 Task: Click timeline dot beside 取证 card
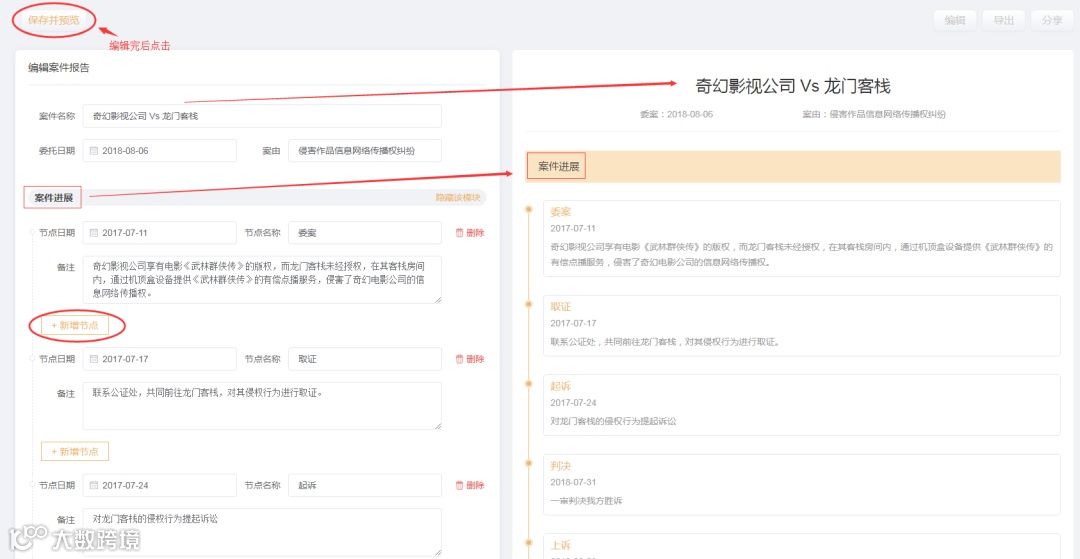tap(528, 304)
